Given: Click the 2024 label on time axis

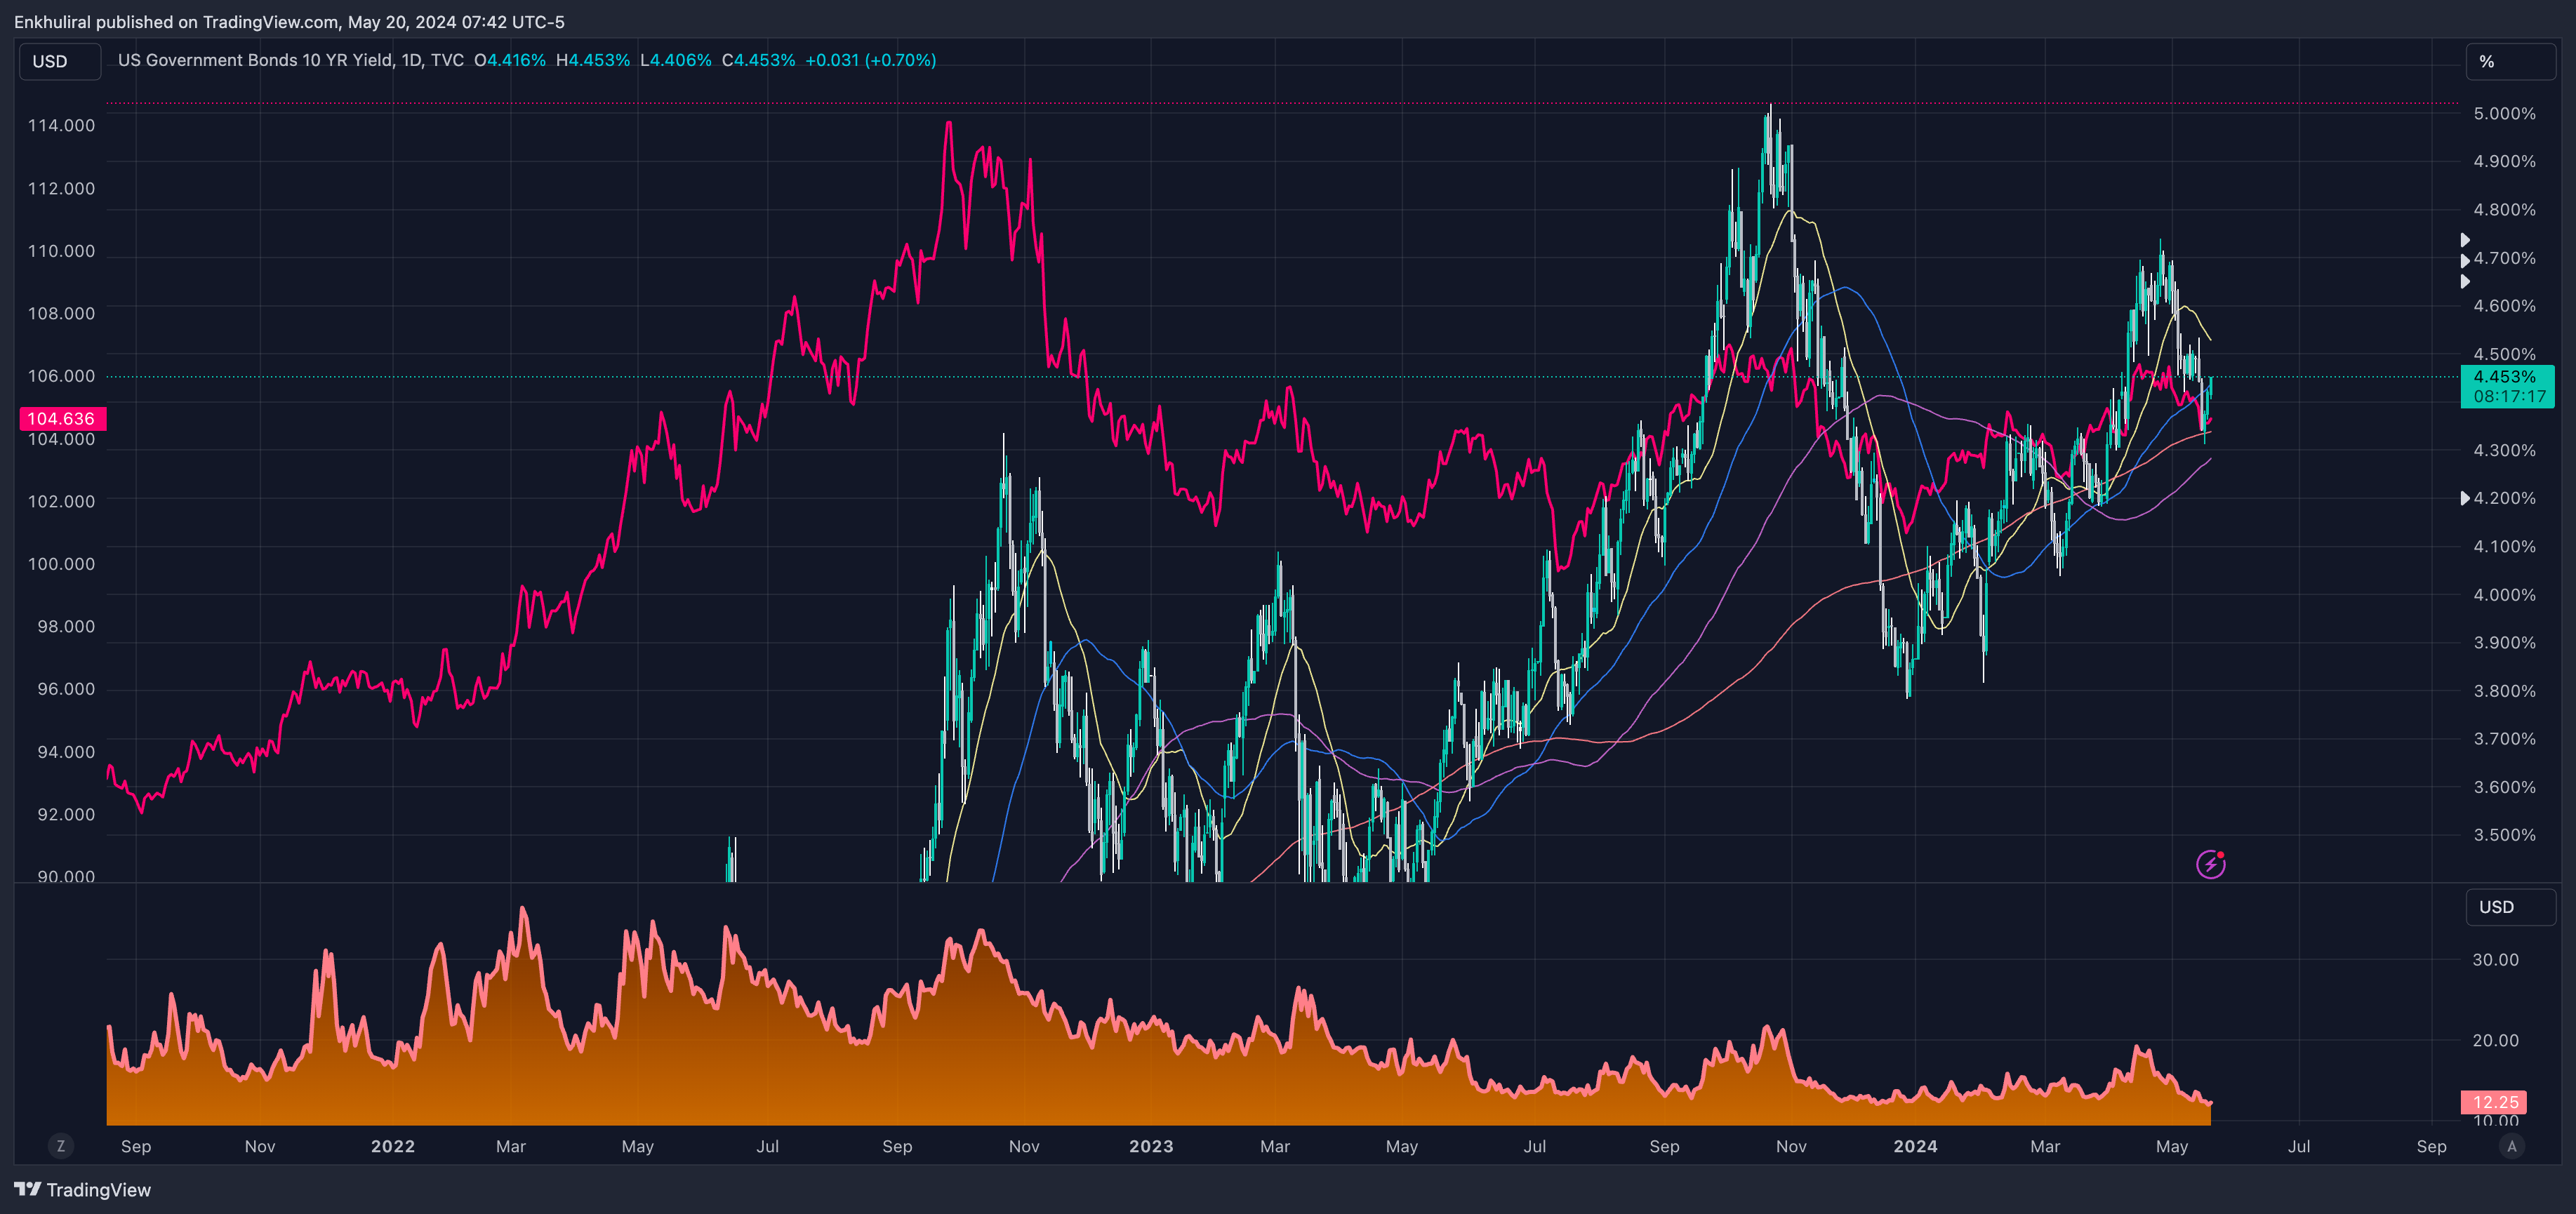Looking at the screenshot, I should (x=1915, y=1146).
